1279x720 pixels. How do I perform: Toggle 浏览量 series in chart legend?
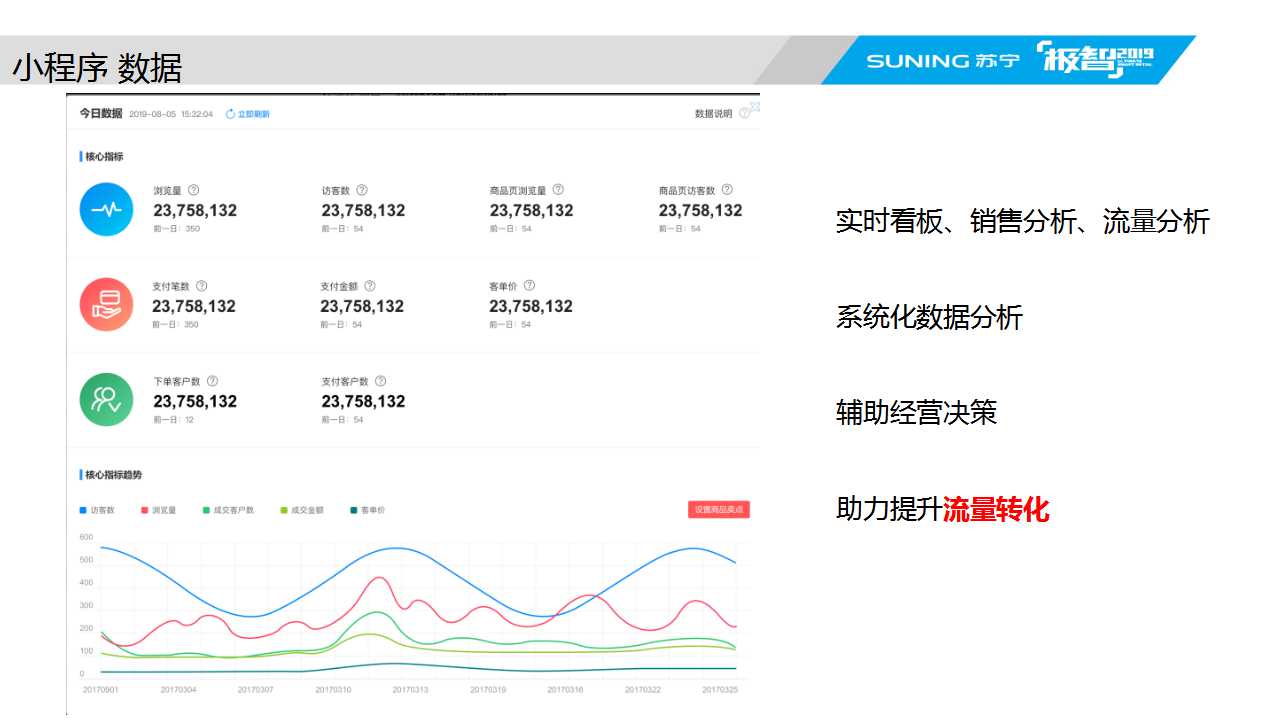pos(159,510)
